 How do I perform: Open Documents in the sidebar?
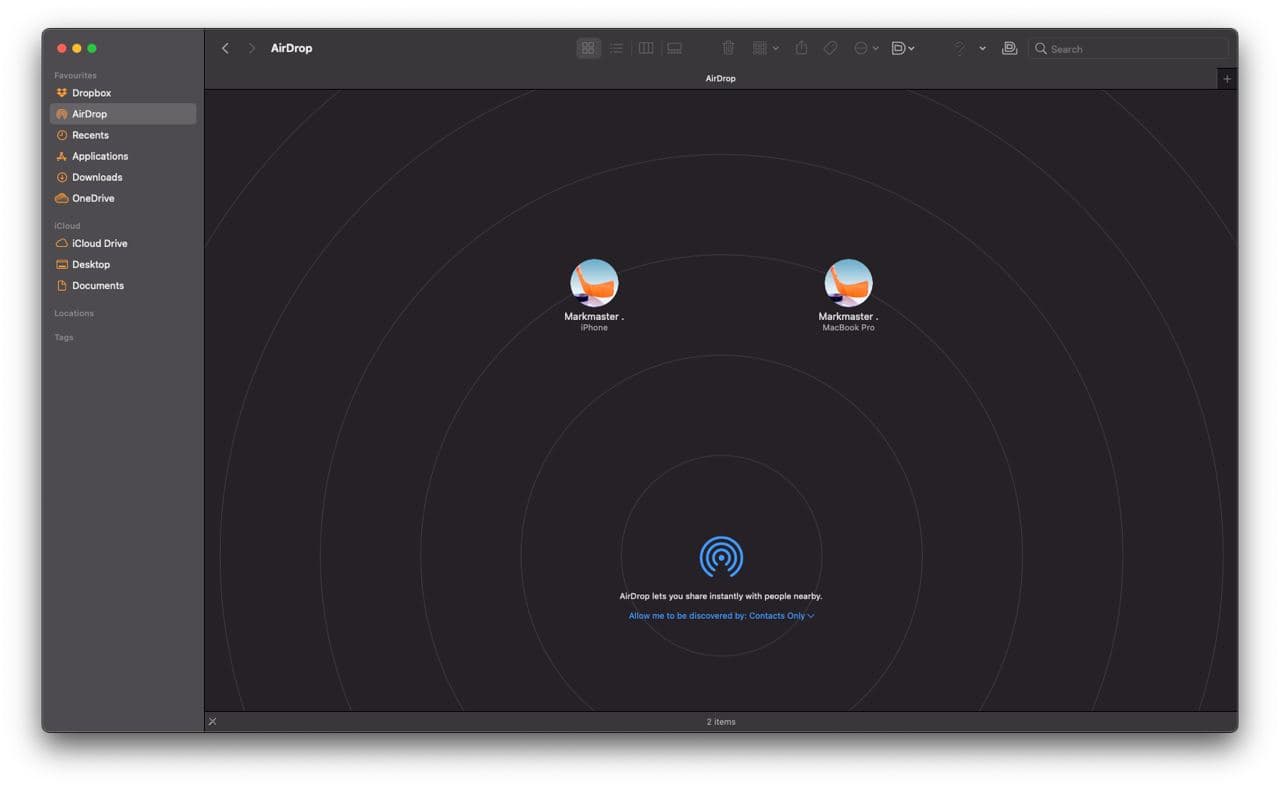click(122, 285)
